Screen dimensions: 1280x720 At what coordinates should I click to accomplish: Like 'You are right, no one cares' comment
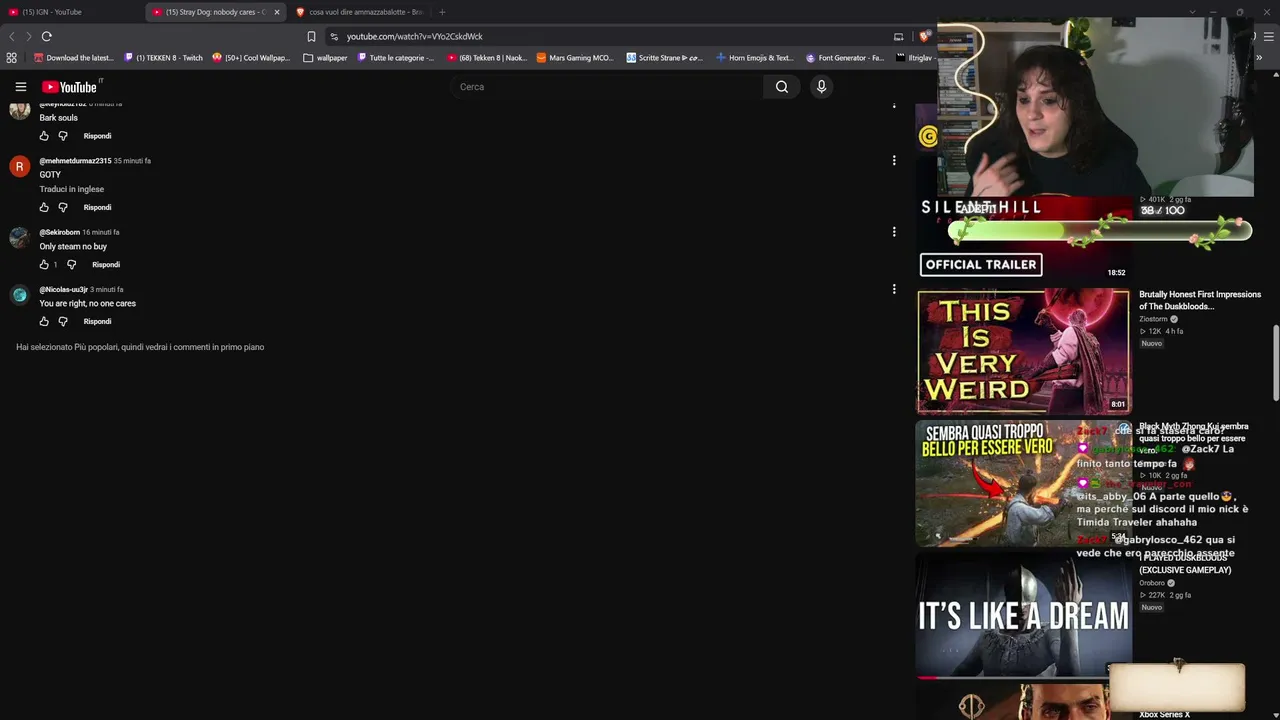44,322
